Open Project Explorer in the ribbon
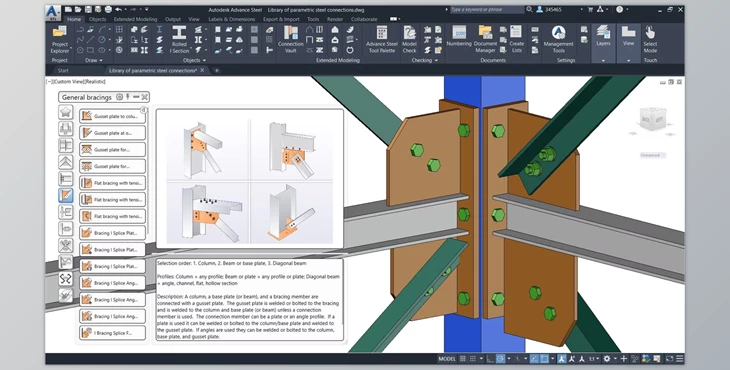Image resolution: width=730 pixels, height=370 pixels. click(60, 39)
